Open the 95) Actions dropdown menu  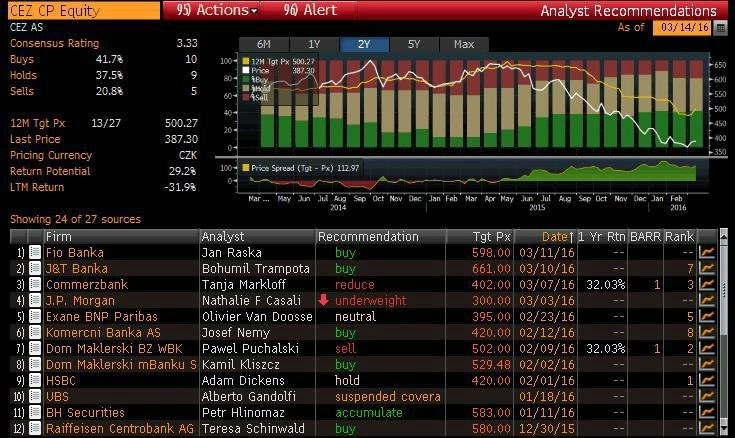pos(217,10)
